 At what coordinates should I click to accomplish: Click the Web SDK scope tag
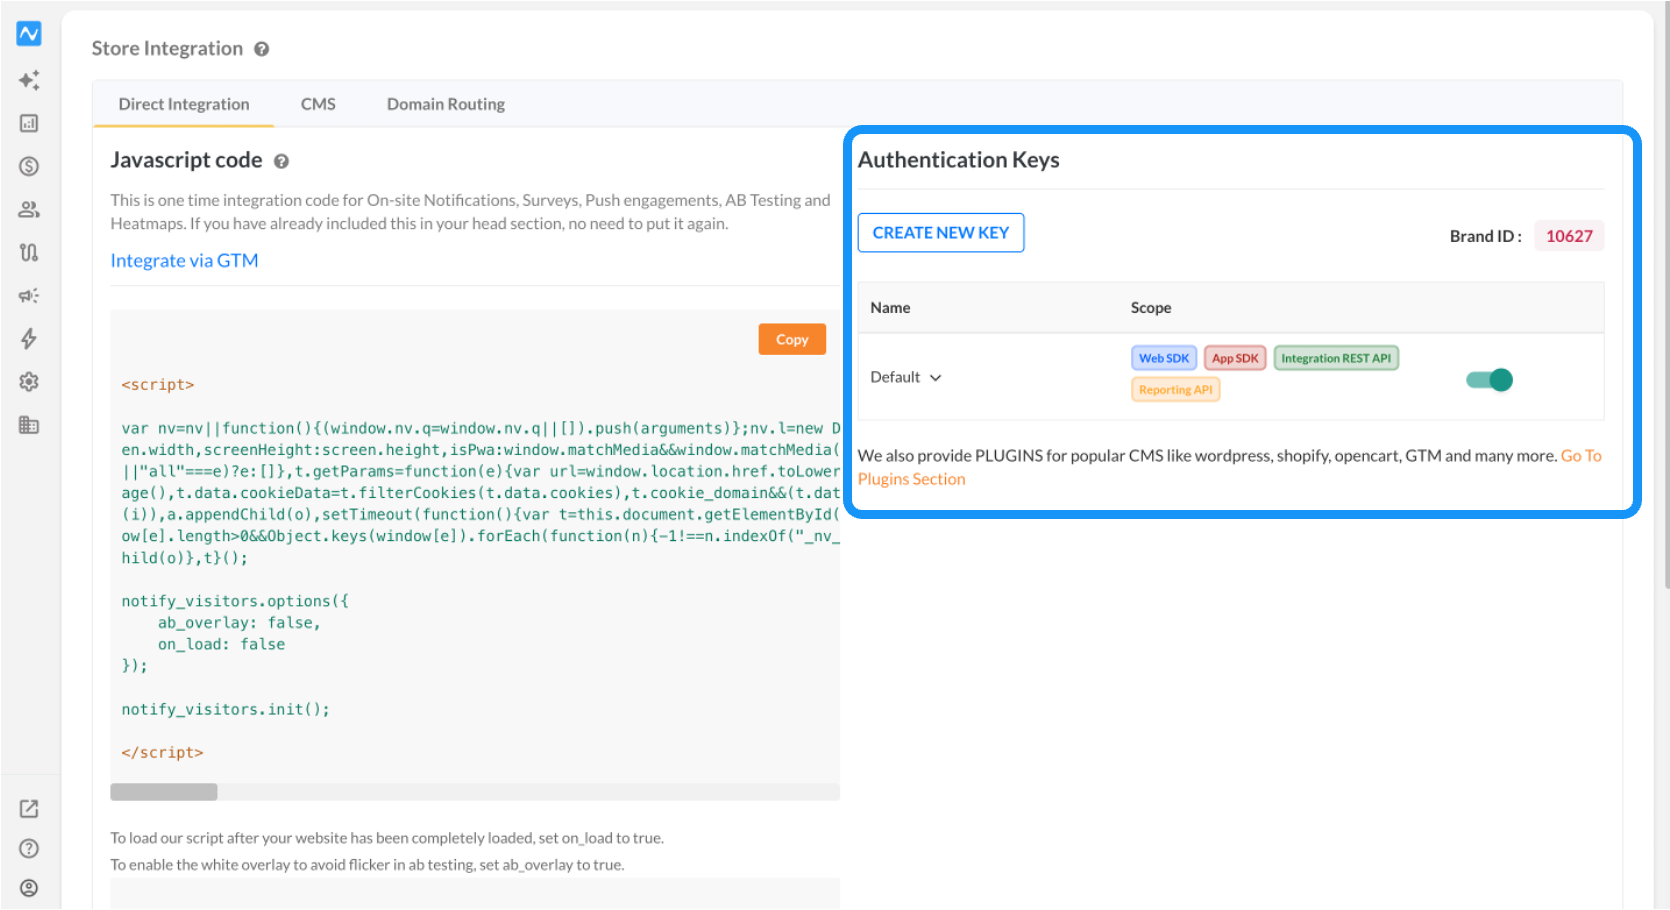coord(1164,358)
